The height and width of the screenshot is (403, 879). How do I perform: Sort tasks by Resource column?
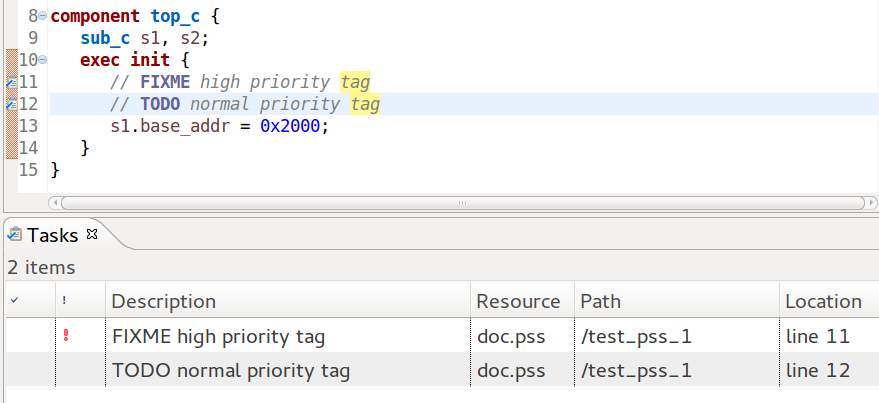pyautogui.click(x=522, y=302)
